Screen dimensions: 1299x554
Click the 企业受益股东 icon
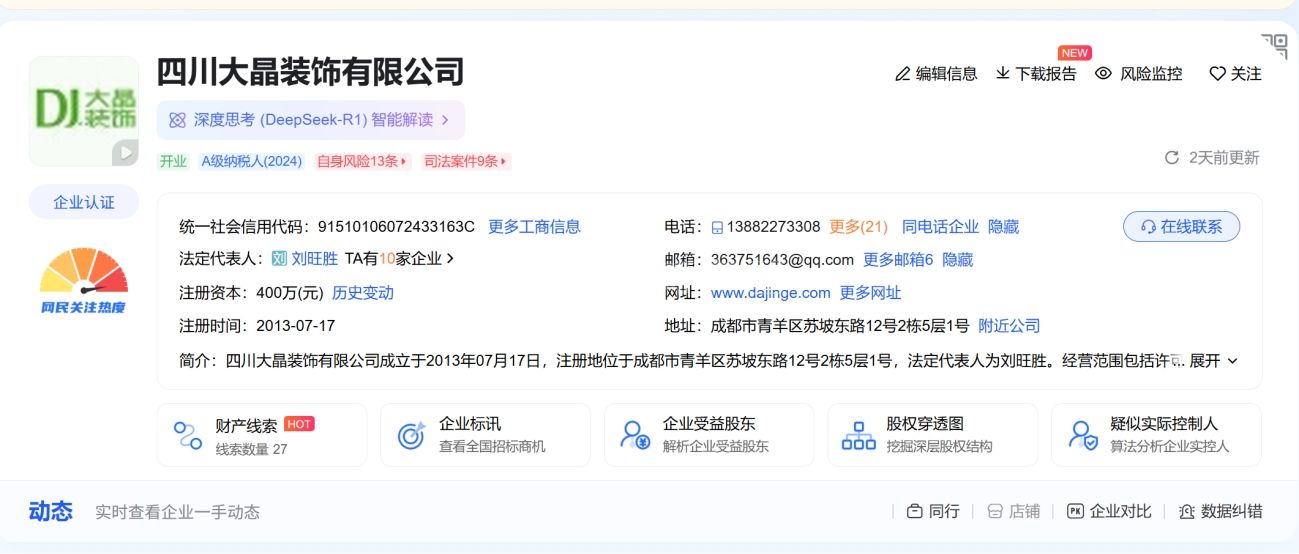635,435
